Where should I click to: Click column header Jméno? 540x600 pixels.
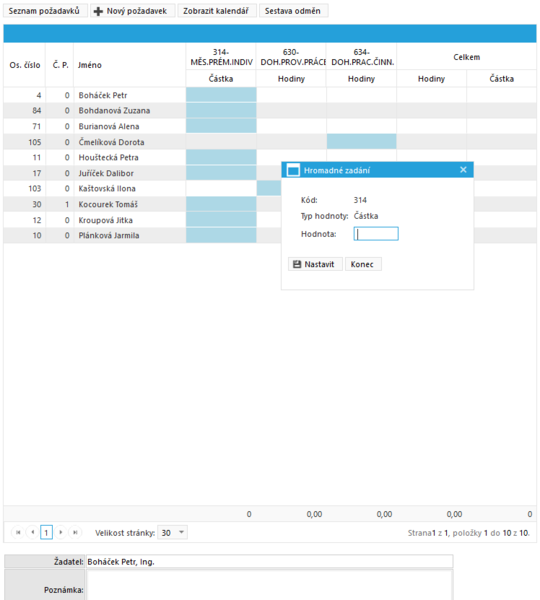pyautogui.click(x=130, y=65)
